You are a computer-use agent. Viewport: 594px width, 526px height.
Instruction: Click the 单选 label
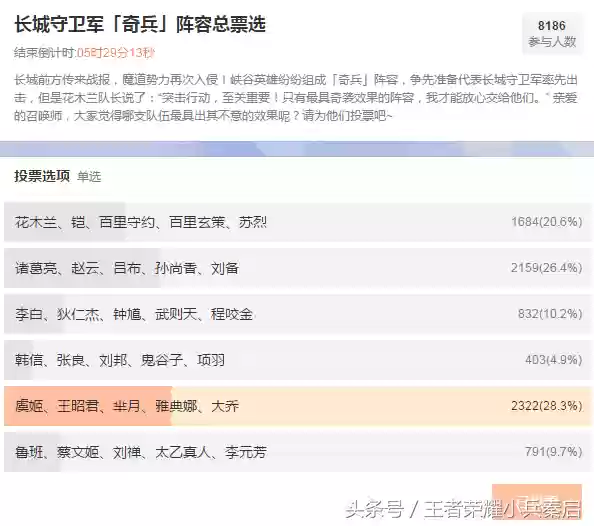click(89, 177)
